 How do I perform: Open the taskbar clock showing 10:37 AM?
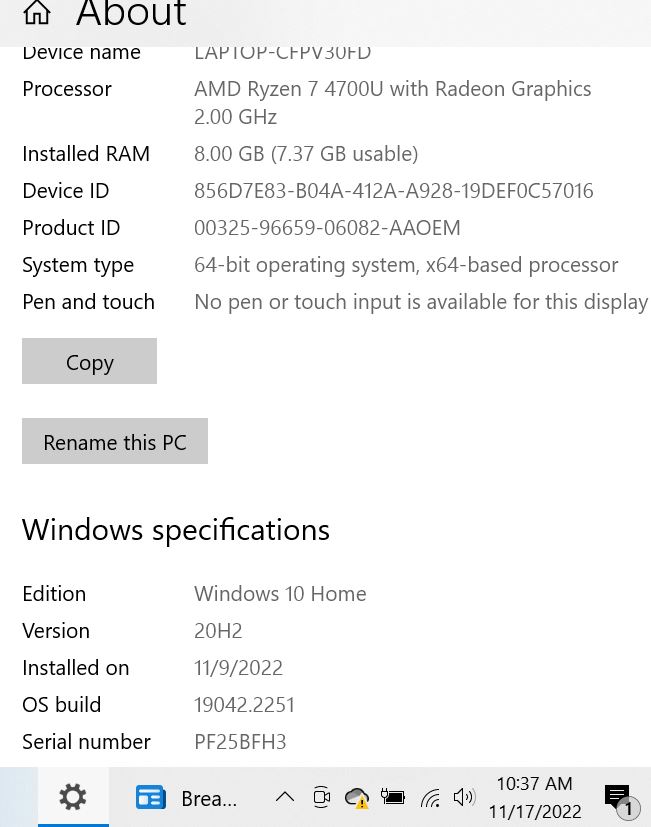pos(534,797)
